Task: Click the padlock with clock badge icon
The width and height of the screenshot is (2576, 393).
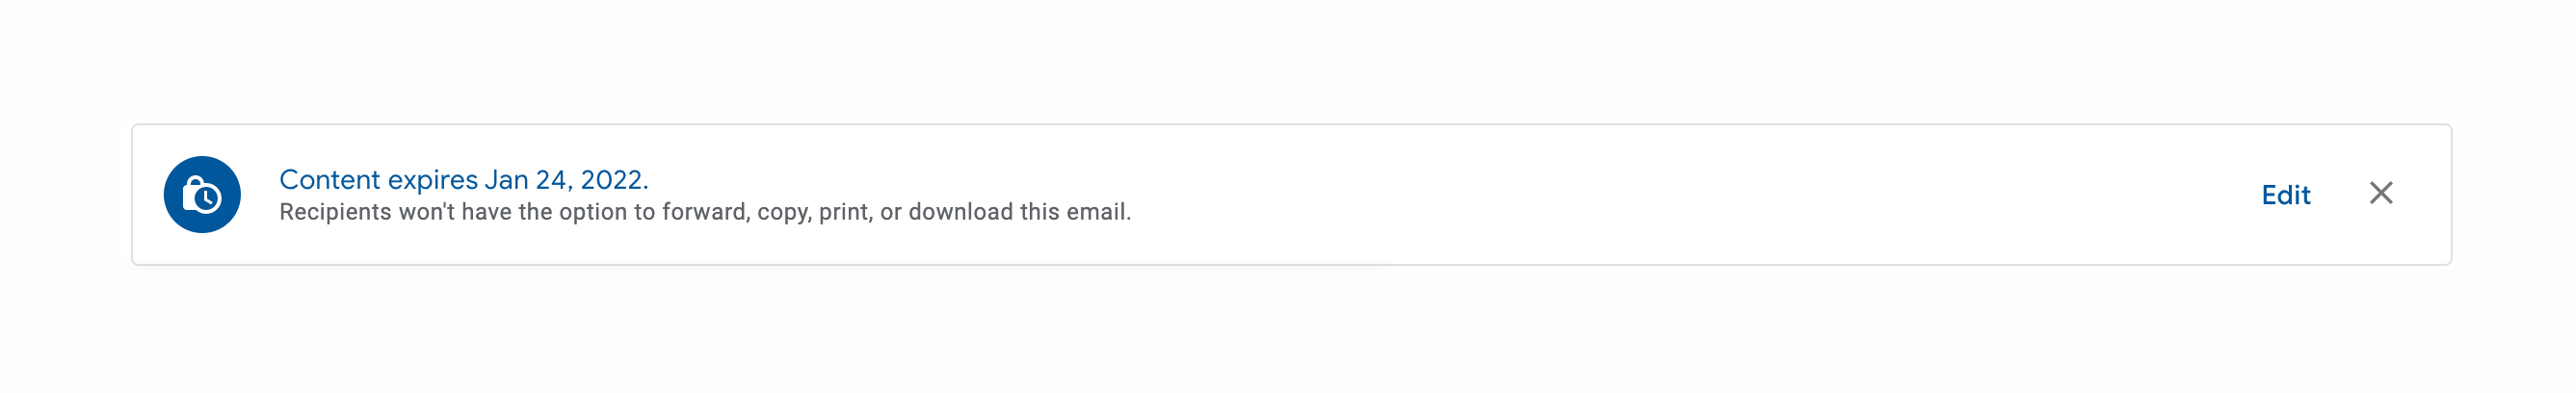Action: 202,195
